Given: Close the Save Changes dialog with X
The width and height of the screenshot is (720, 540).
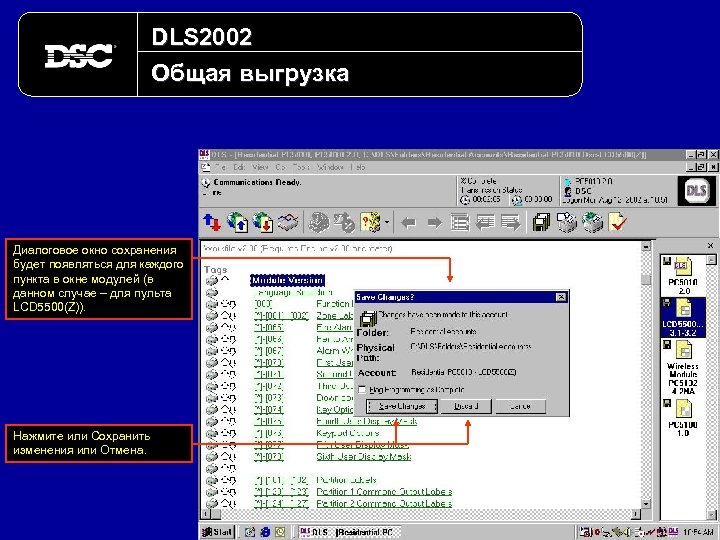Looking at the screenshot, I should [561, 297].
